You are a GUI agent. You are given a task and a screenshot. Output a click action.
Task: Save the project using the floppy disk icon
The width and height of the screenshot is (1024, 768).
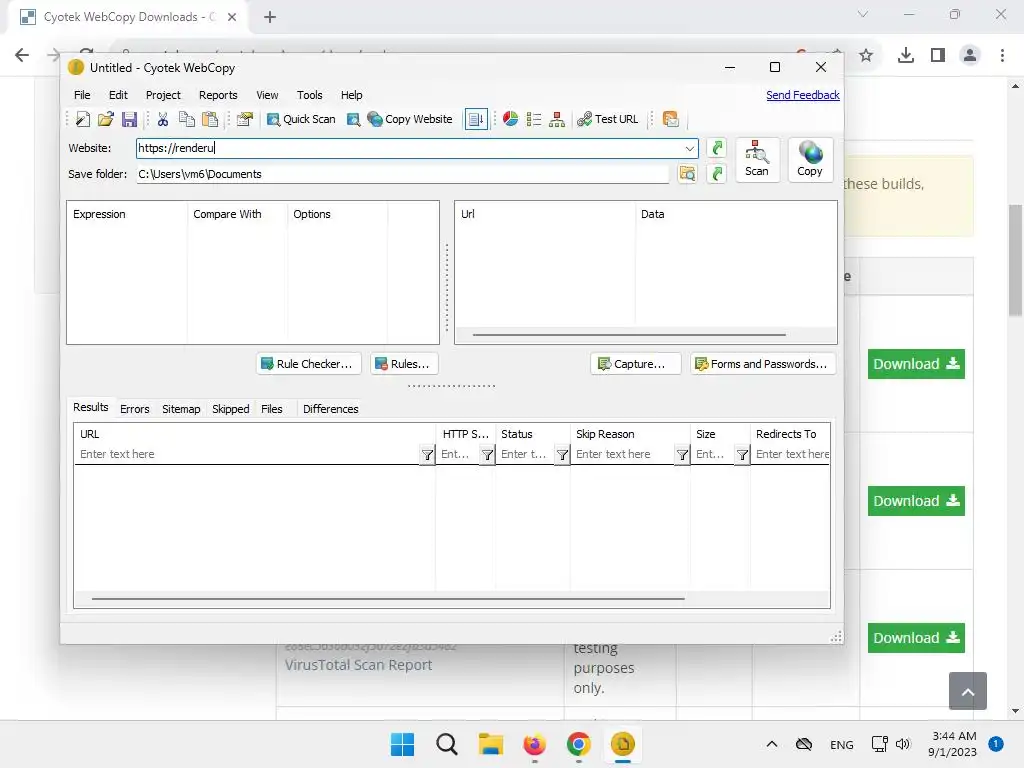[x=129, y=120]
